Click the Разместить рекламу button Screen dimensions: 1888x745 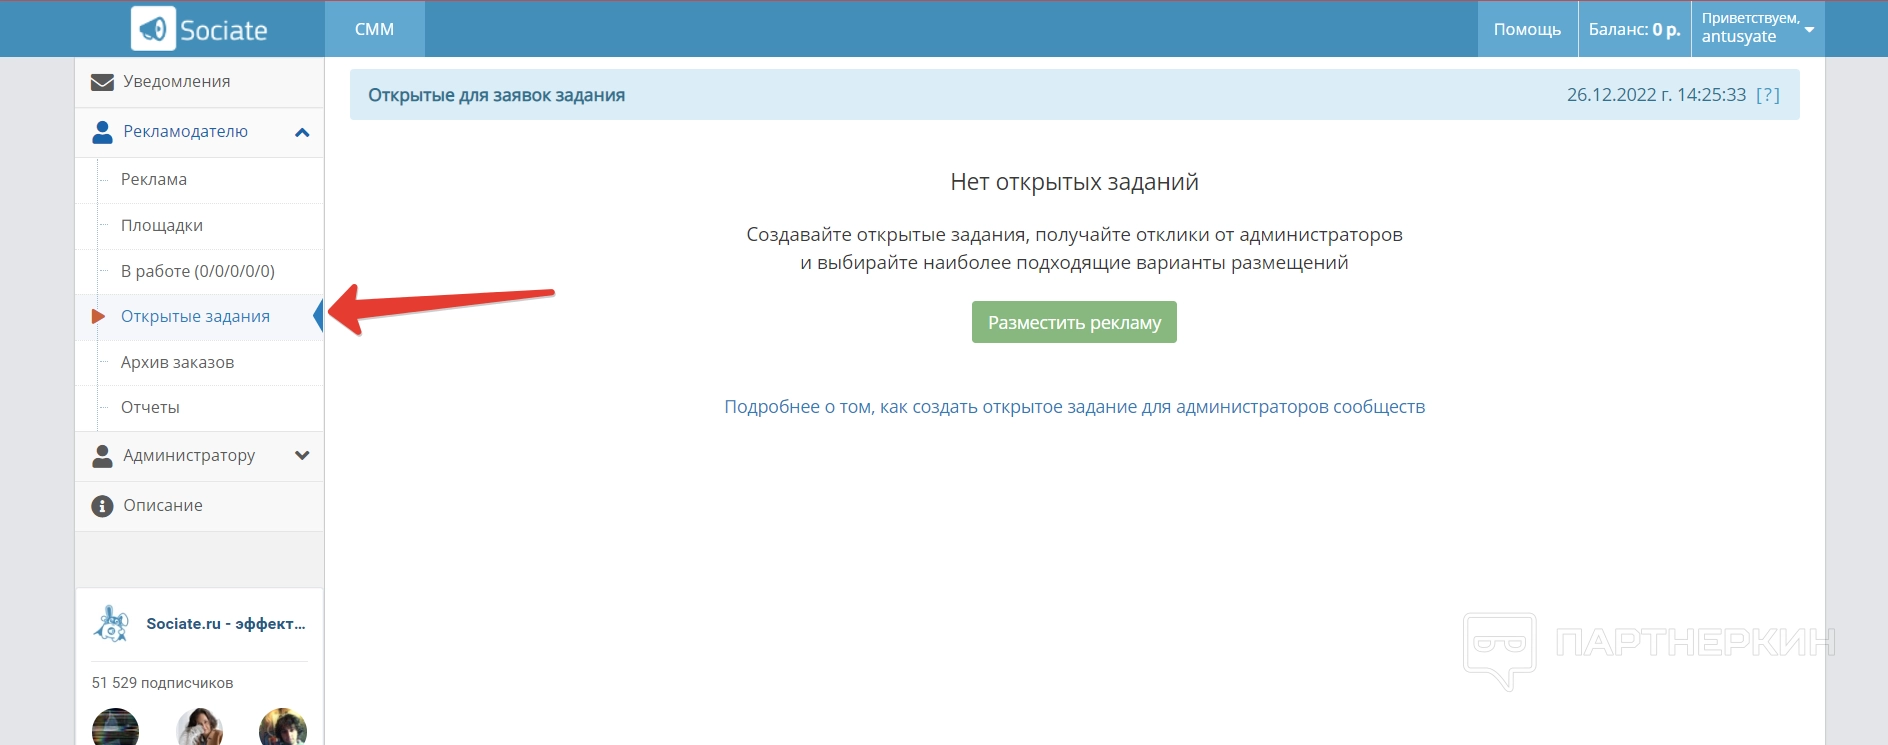click(1074, 322)
